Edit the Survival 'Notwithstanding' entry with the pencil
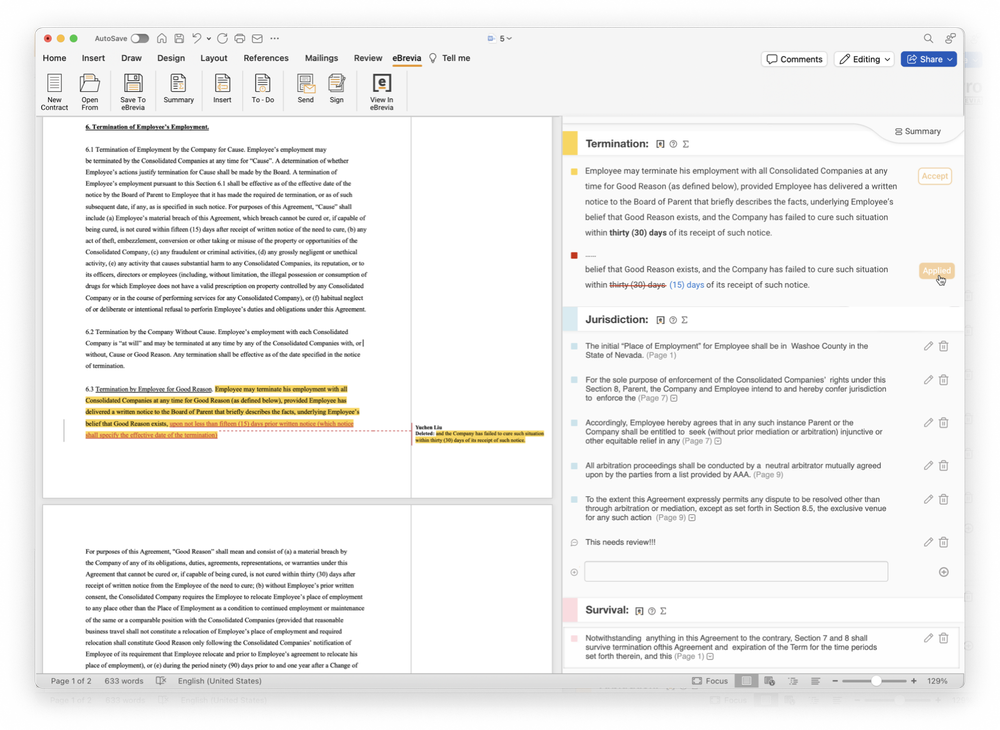The image size is (1000, 730). pos(928,638)
